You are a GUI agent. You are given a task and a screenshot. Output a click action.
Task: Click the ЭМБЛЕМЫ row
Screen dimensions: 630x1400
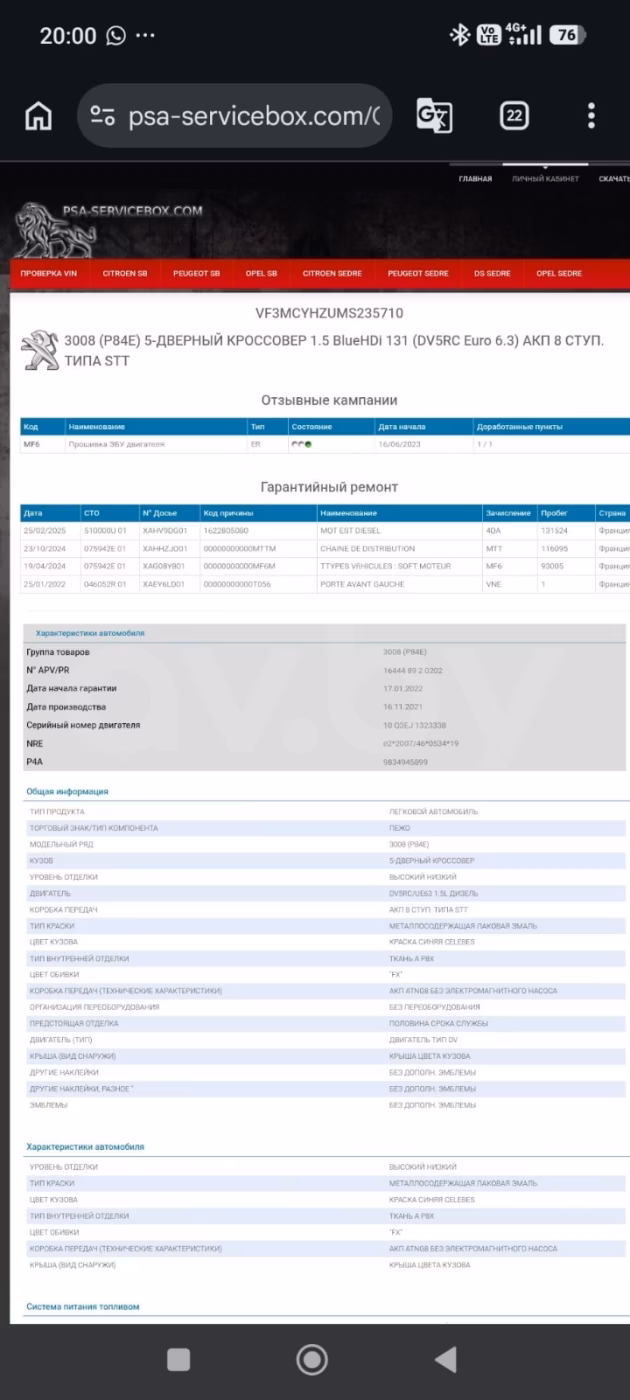(x=325, y=1105)
